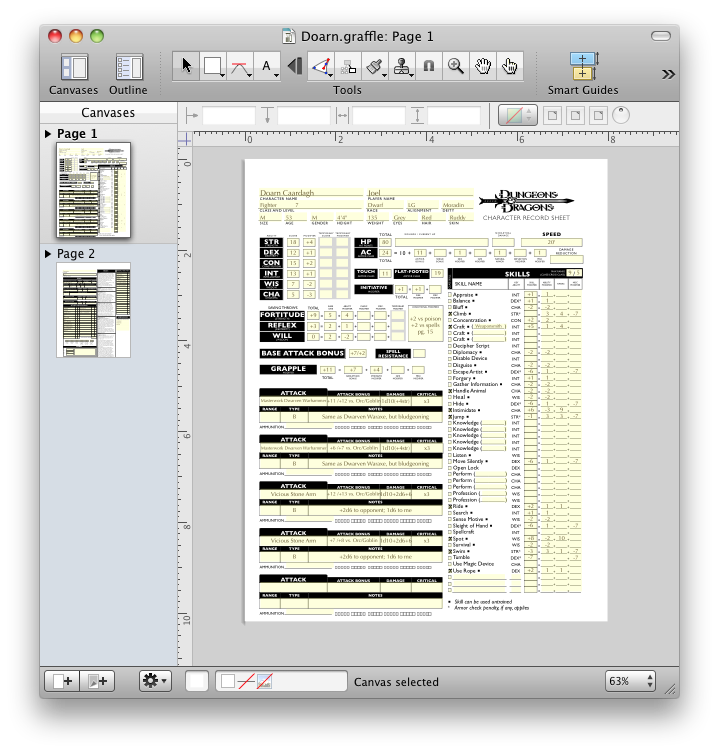Expand the Page 1 disclosure triangle

click(x=48, y=134)
